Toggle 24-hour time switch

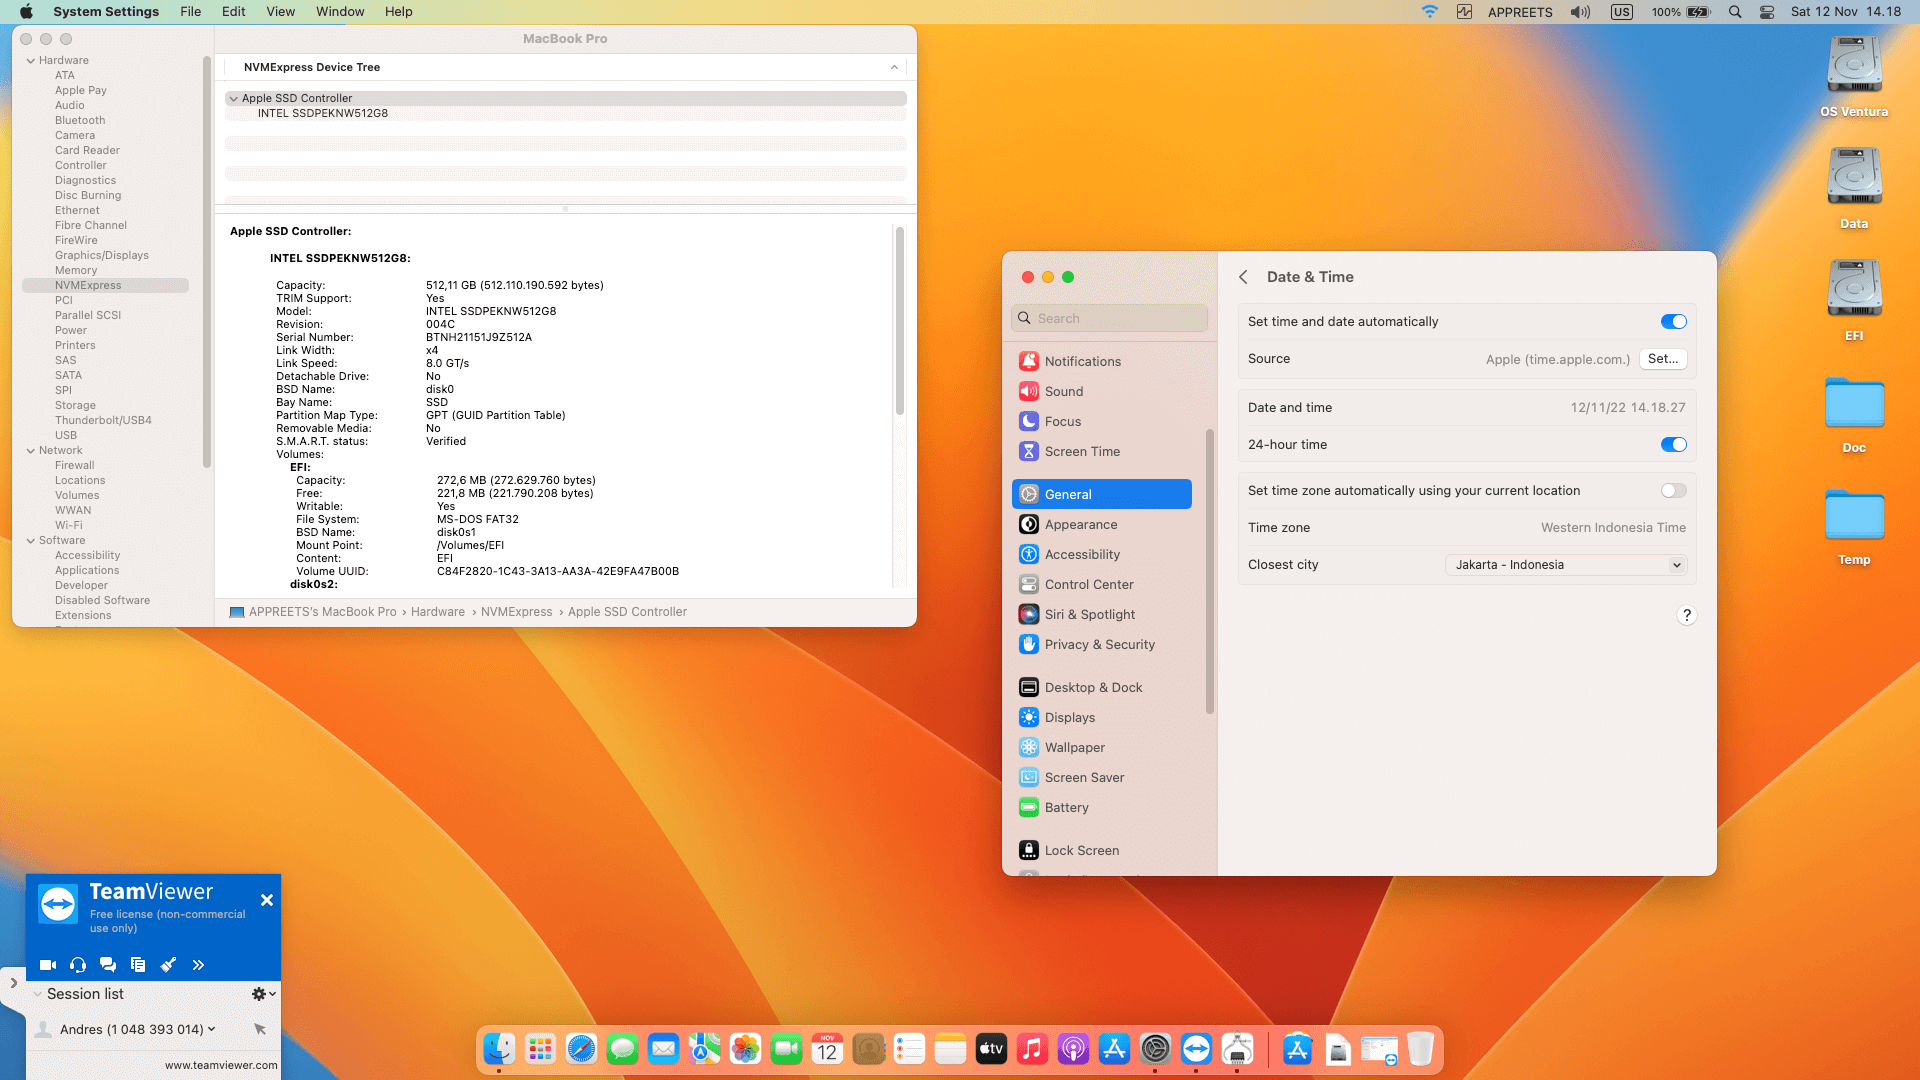[x=1673, y=444]
